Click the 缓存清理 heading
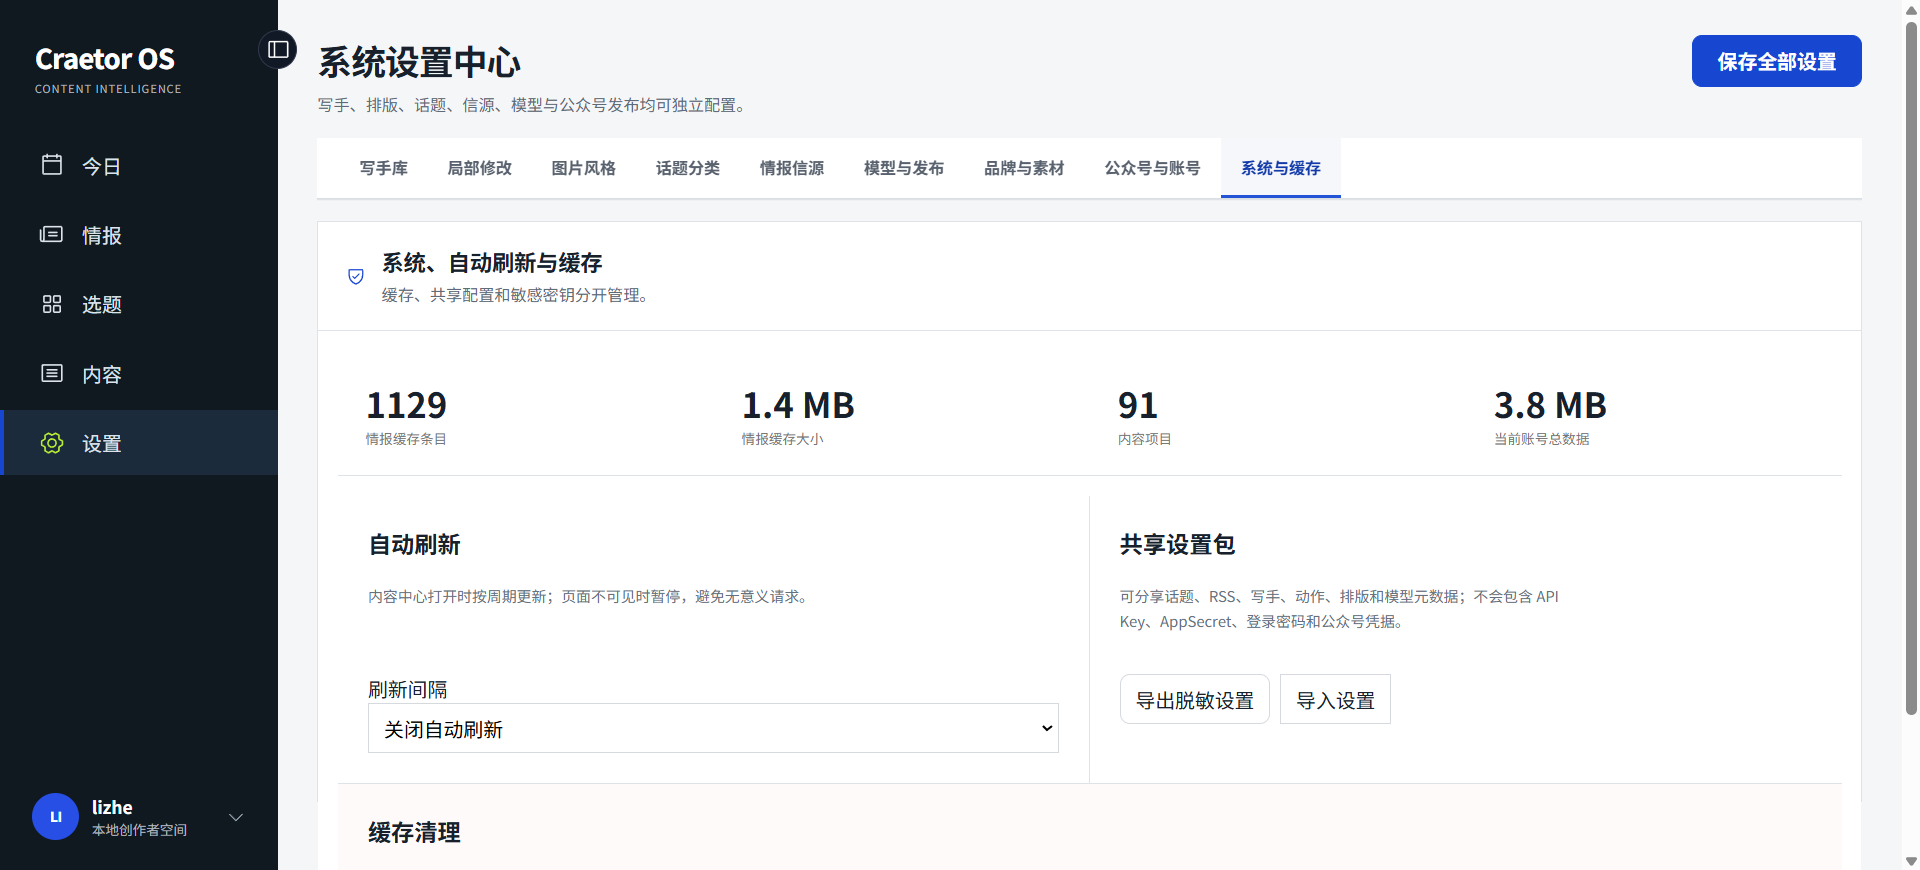1920x870 pixels. click(414, 832)
